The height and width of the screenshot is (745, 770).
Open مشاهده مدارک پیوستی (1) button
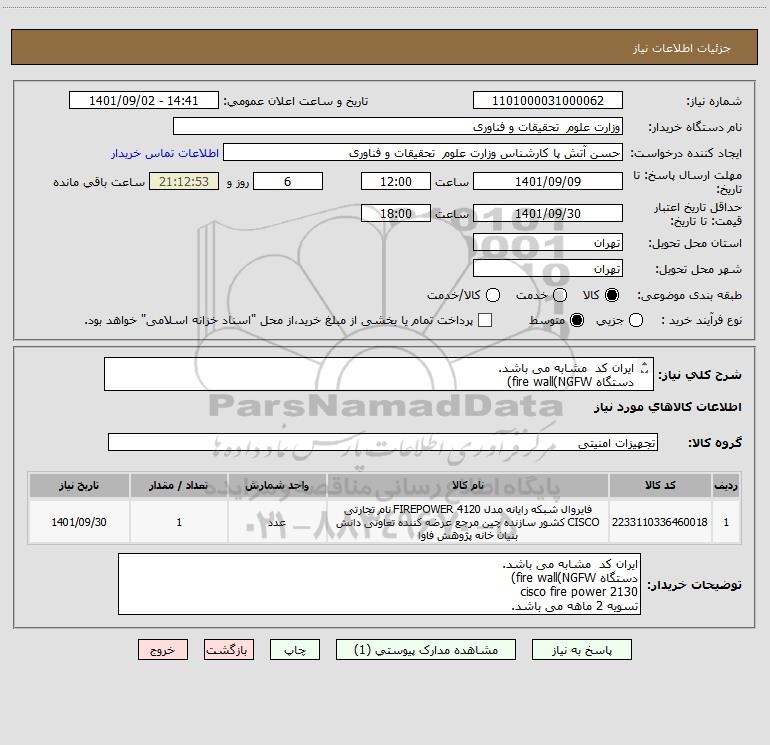[426, 650]
